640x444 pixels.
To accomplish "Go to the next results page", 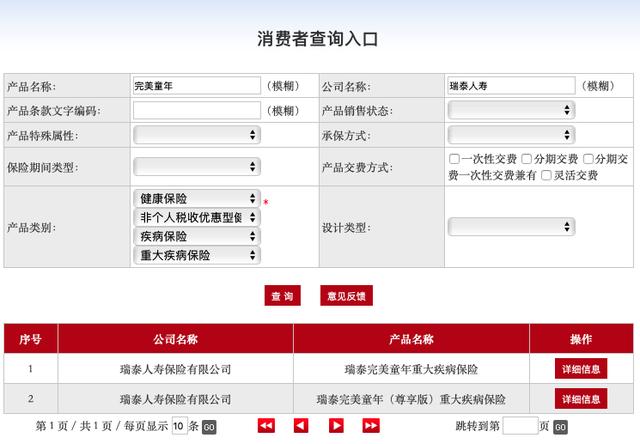I will pos(336,426).
